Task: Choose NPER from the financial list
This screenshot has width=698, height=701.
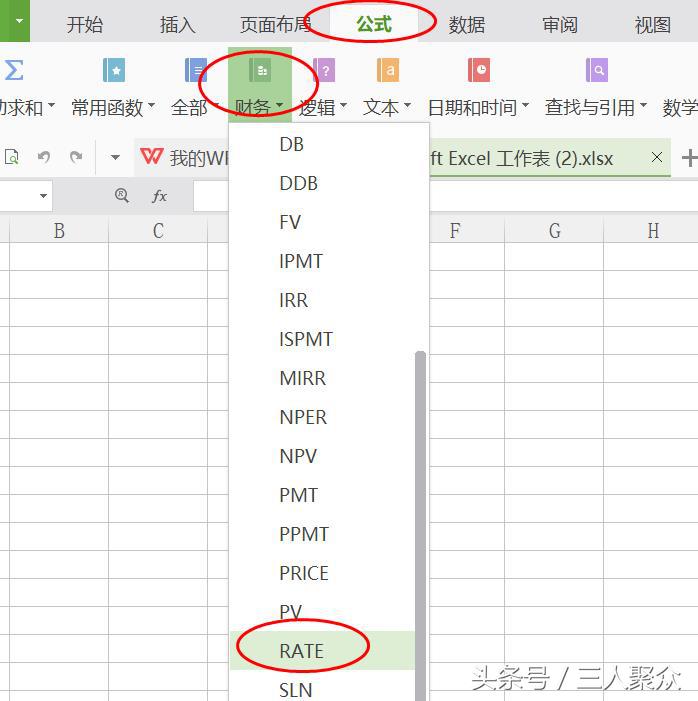Action: pos(322,417)
